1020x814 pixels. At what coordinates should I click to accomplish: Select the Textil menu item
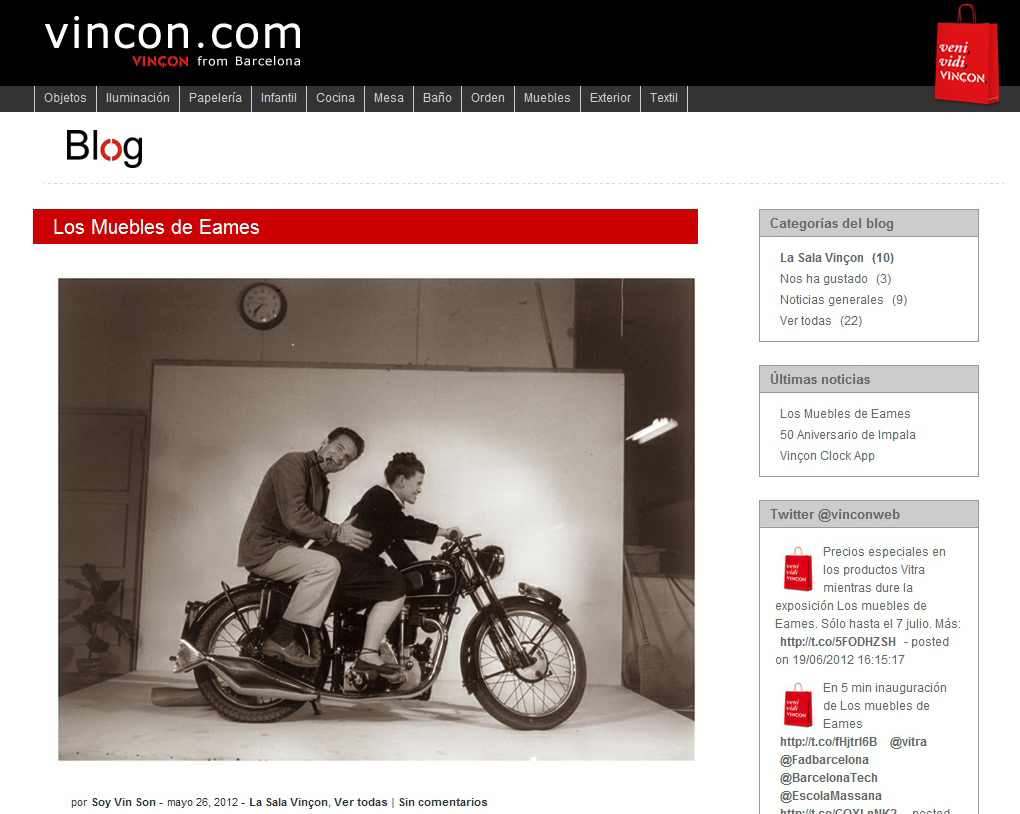pos(664,98)
